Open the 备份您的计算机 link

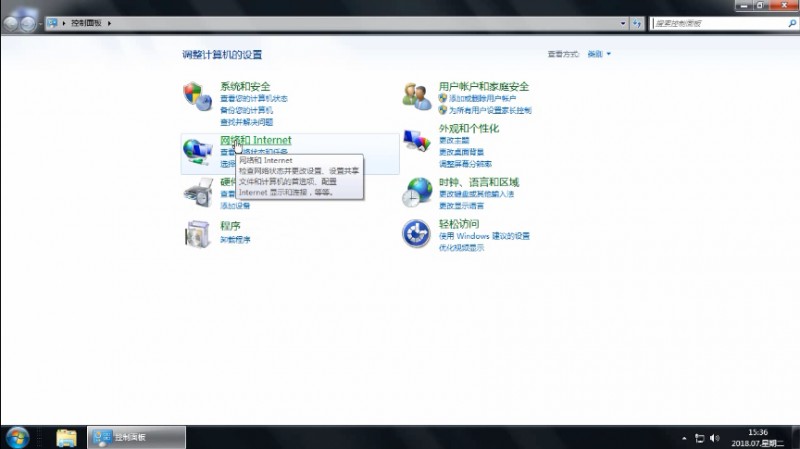246,110
